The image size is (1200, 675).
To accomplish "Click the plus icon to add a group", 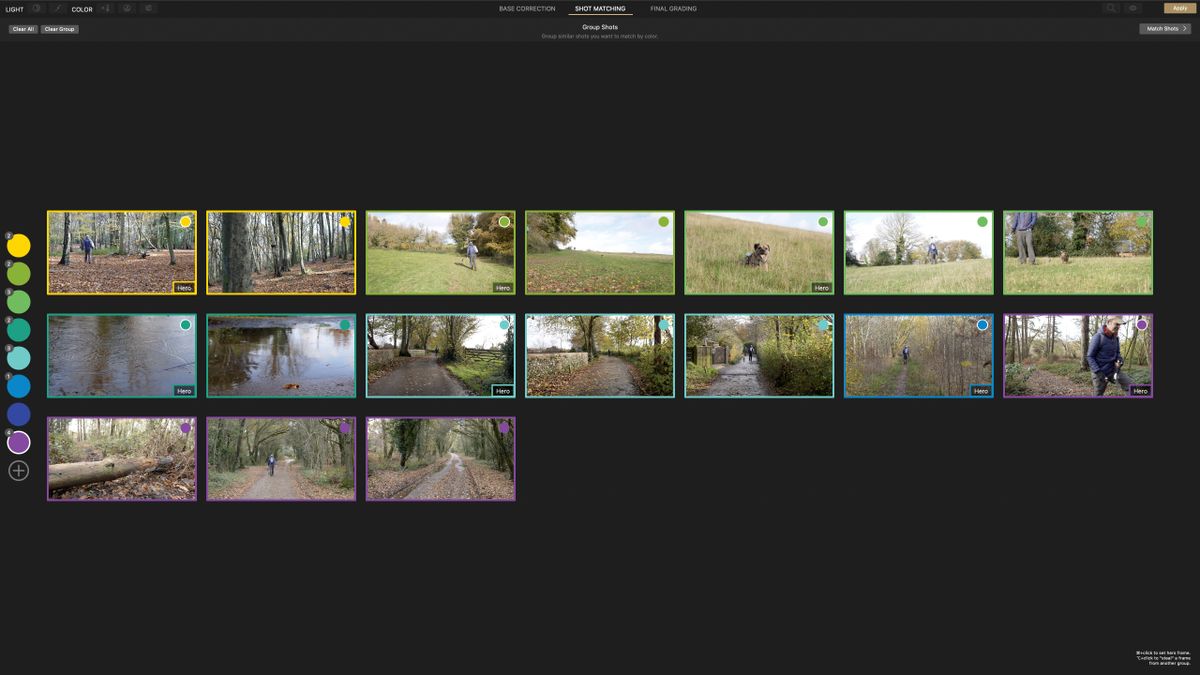I will click(x=18, y=468).
